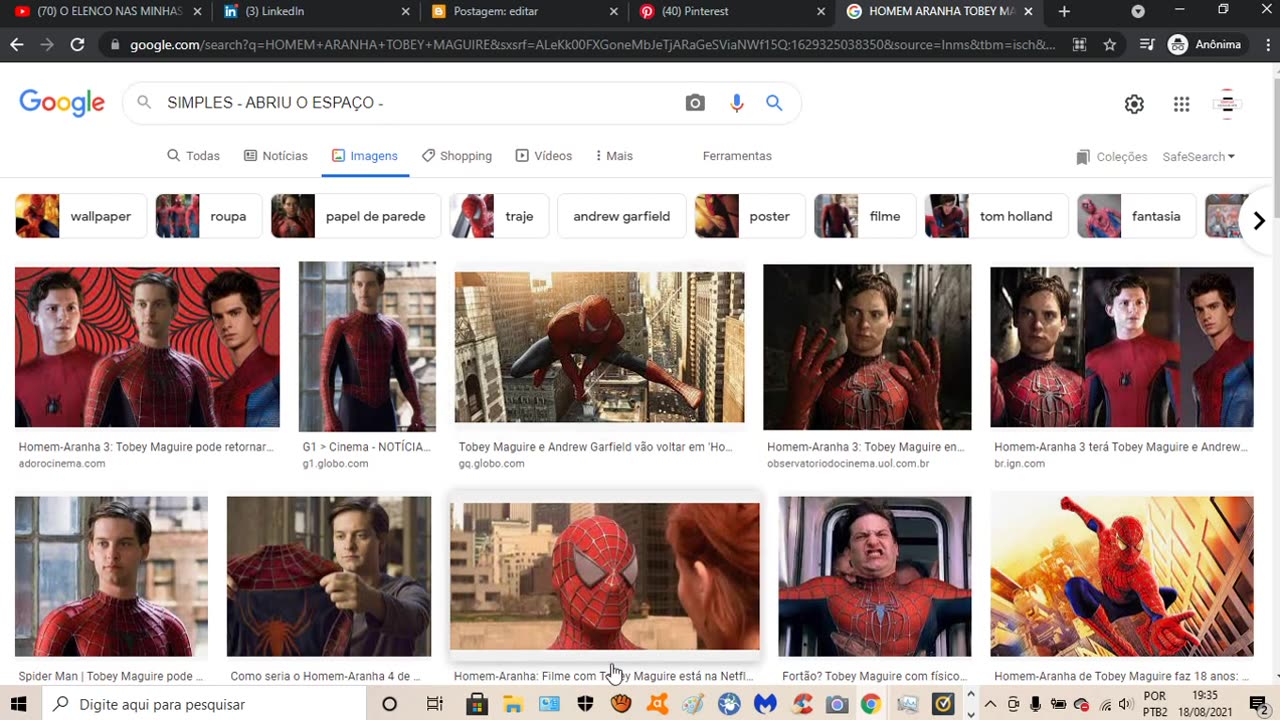Open Malwarebytes taskbar icon
Screen dimensions: 1280x720
point(765,704)
